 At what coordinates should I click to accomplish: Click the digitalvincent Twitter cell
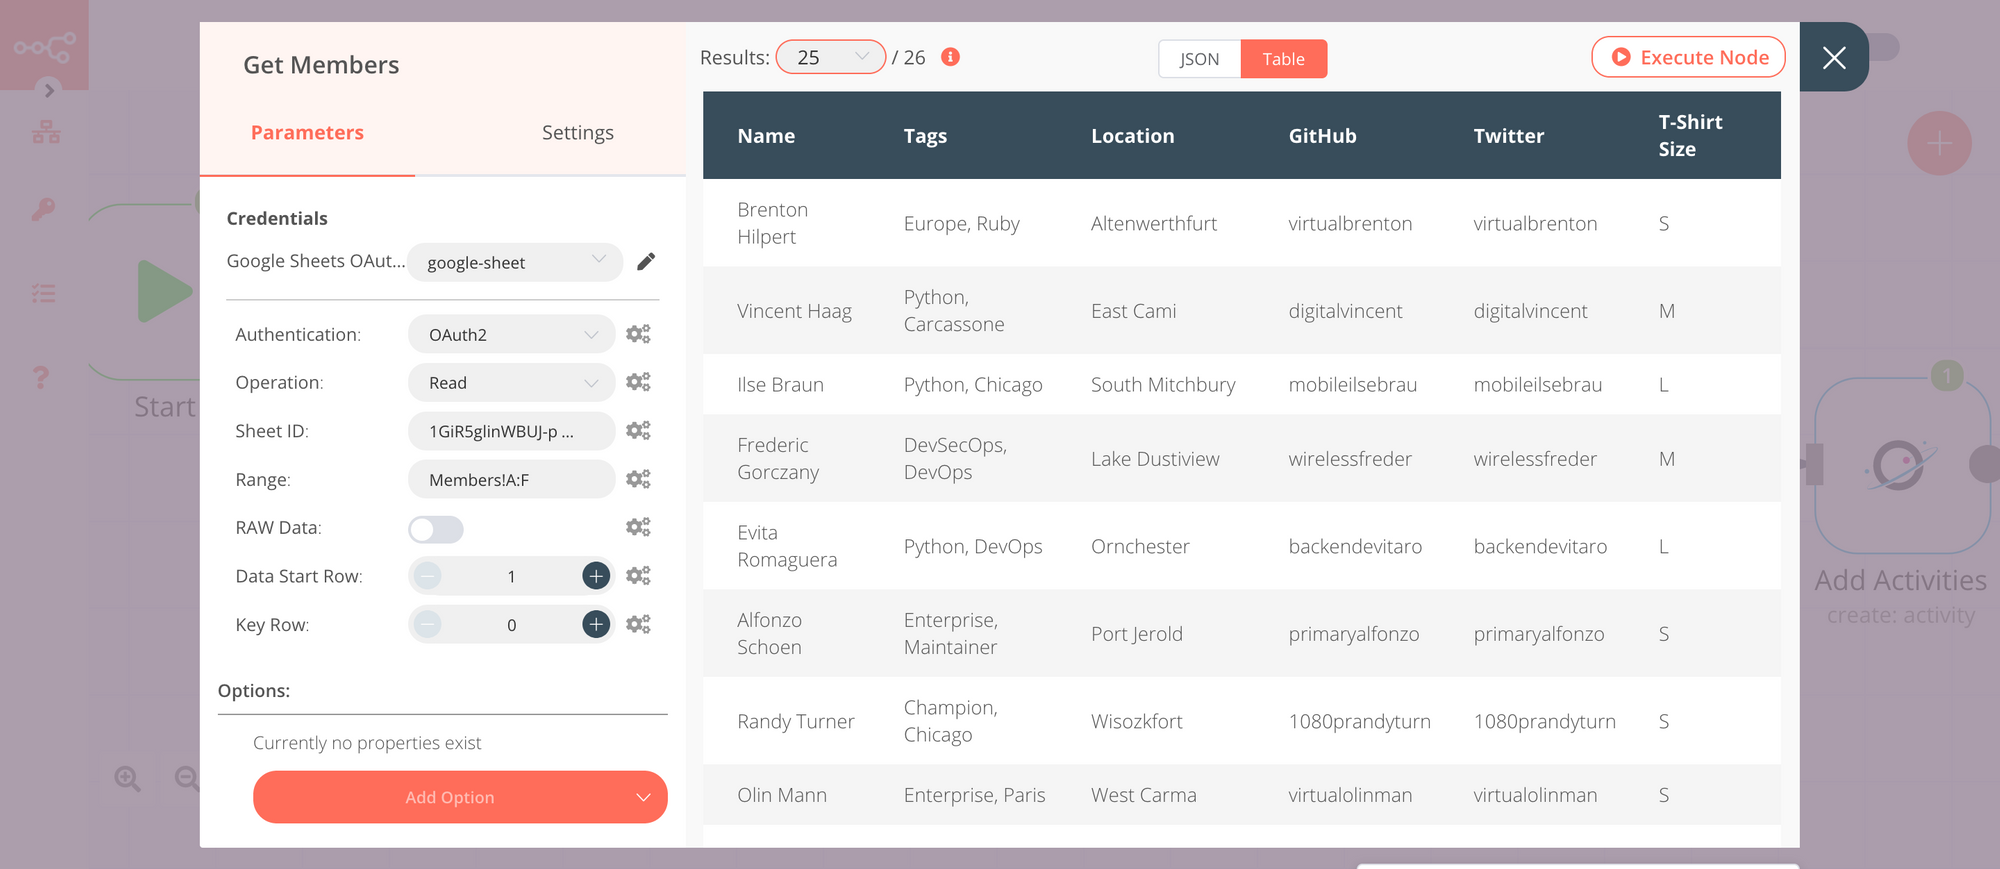[1530, 311]
